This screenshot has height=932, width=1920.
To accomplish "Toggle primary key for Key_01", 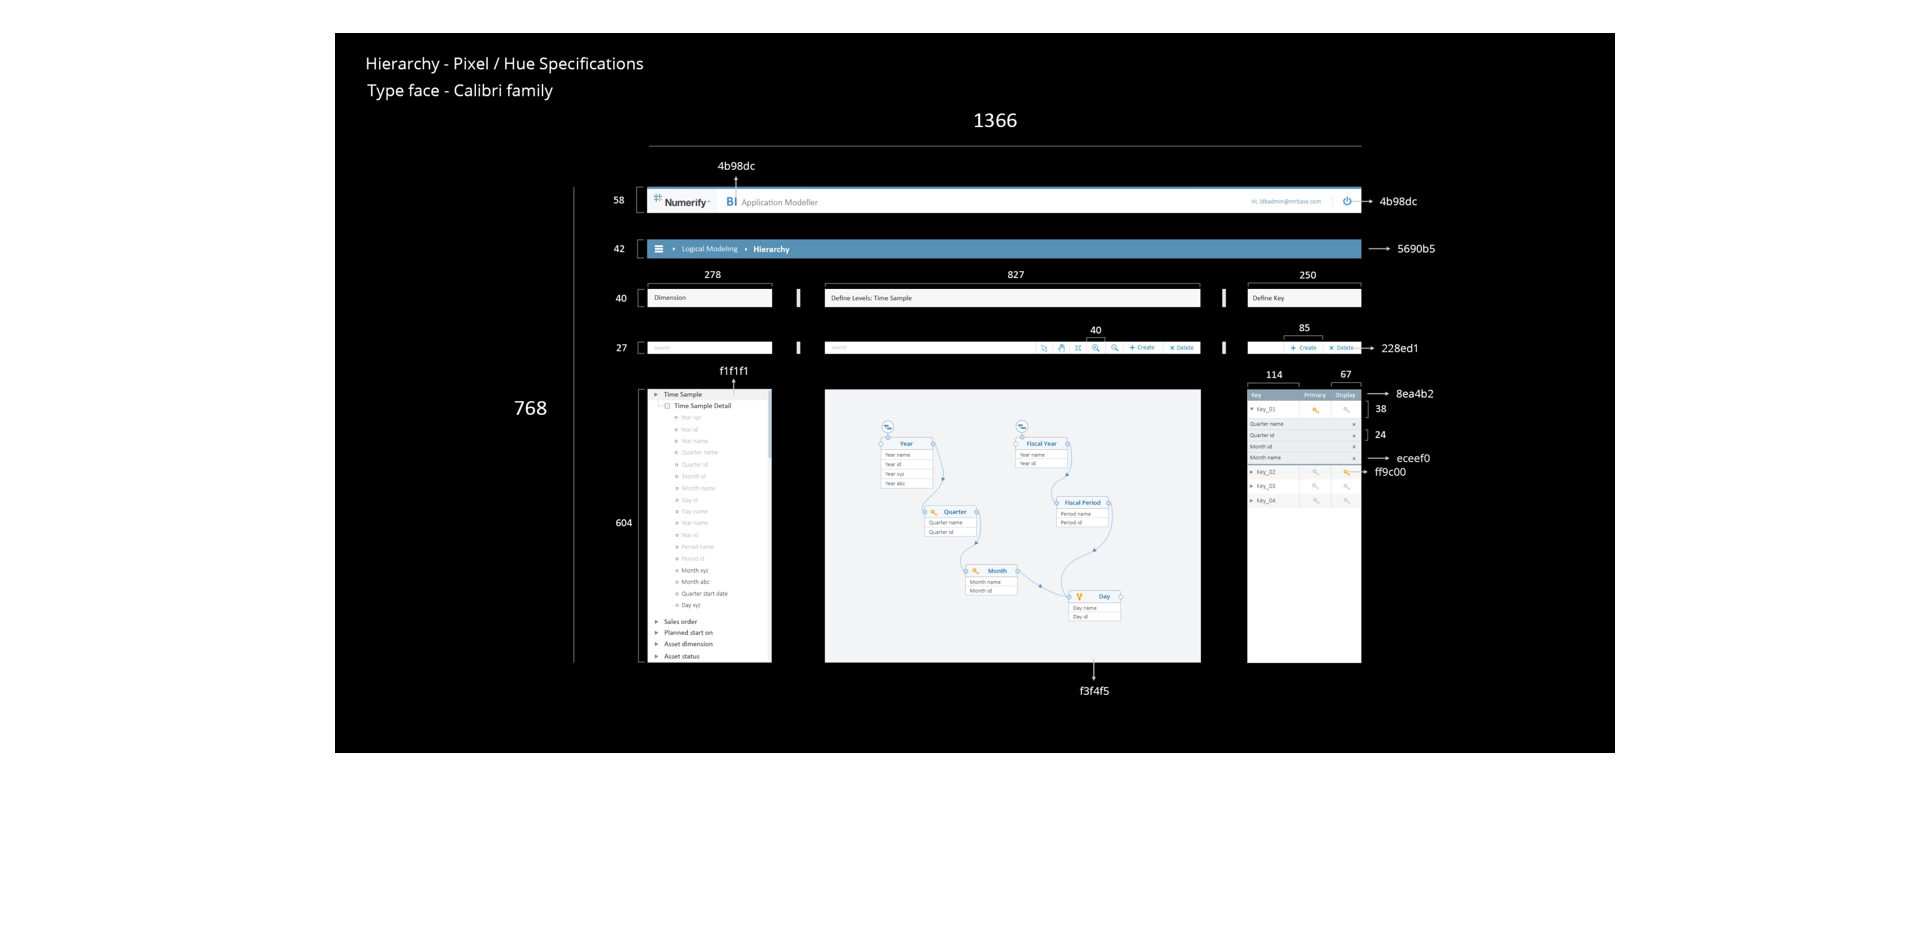I will pyautogui.click(x=1315, y=410).
